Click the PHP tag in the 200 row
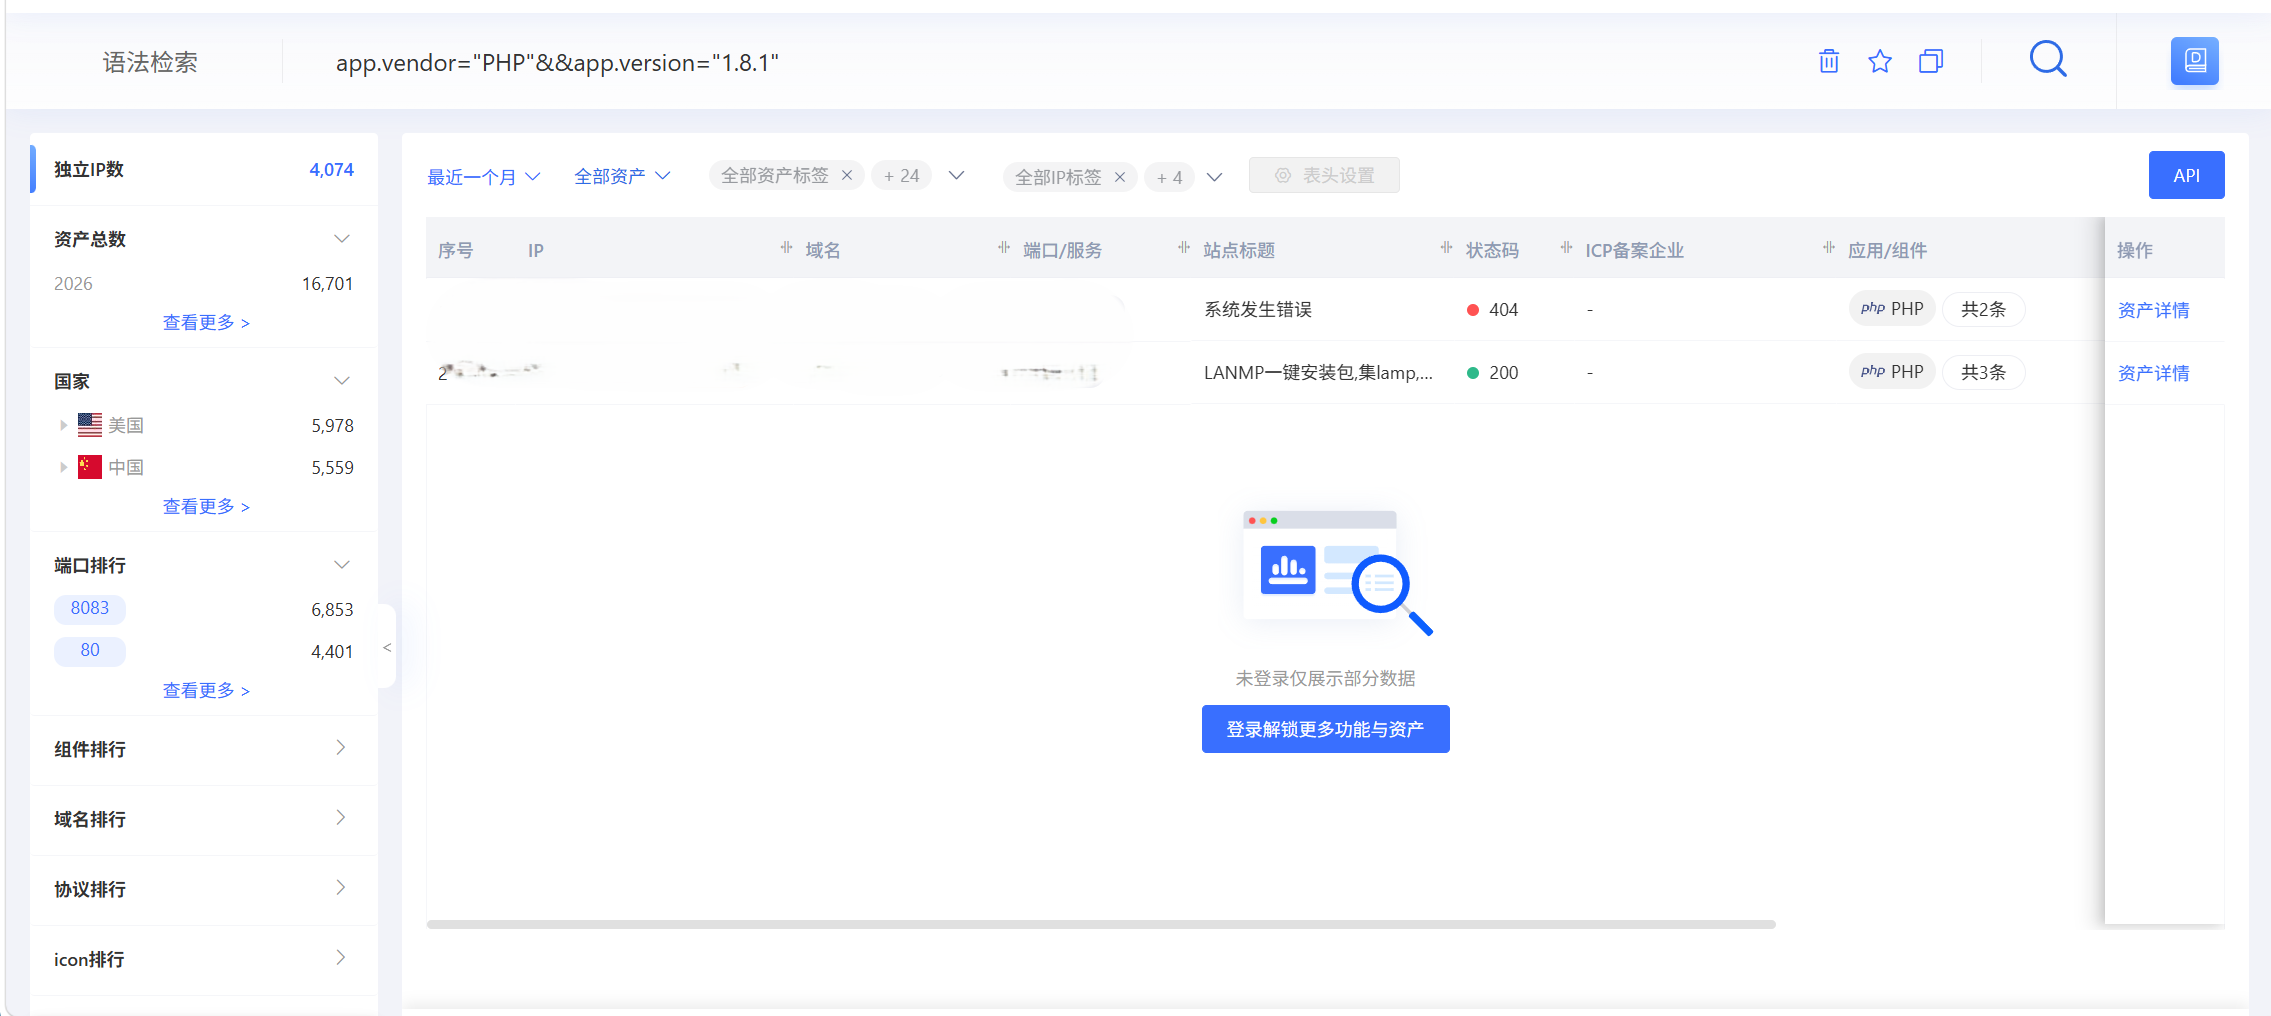The image size is (2271, 1016). pos(1892,372)
